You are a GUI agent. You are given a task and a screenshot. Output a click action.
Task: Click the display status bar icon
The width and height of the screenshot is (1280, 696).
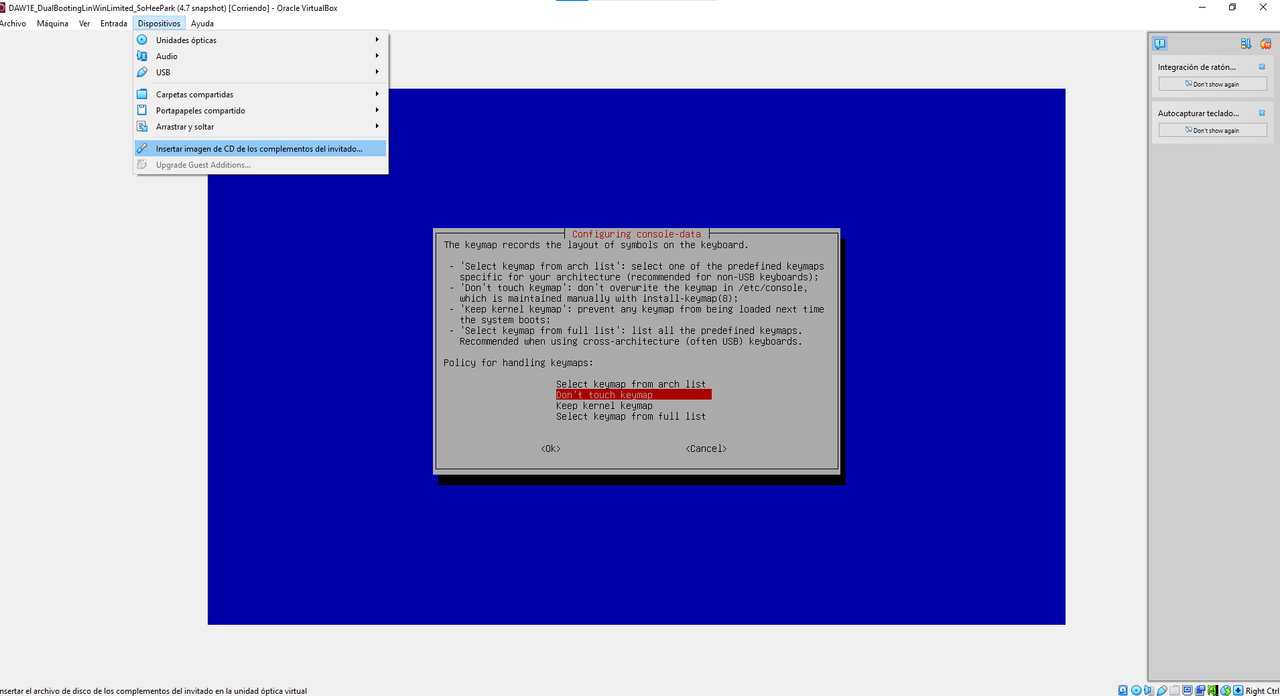coord(1187,690)
